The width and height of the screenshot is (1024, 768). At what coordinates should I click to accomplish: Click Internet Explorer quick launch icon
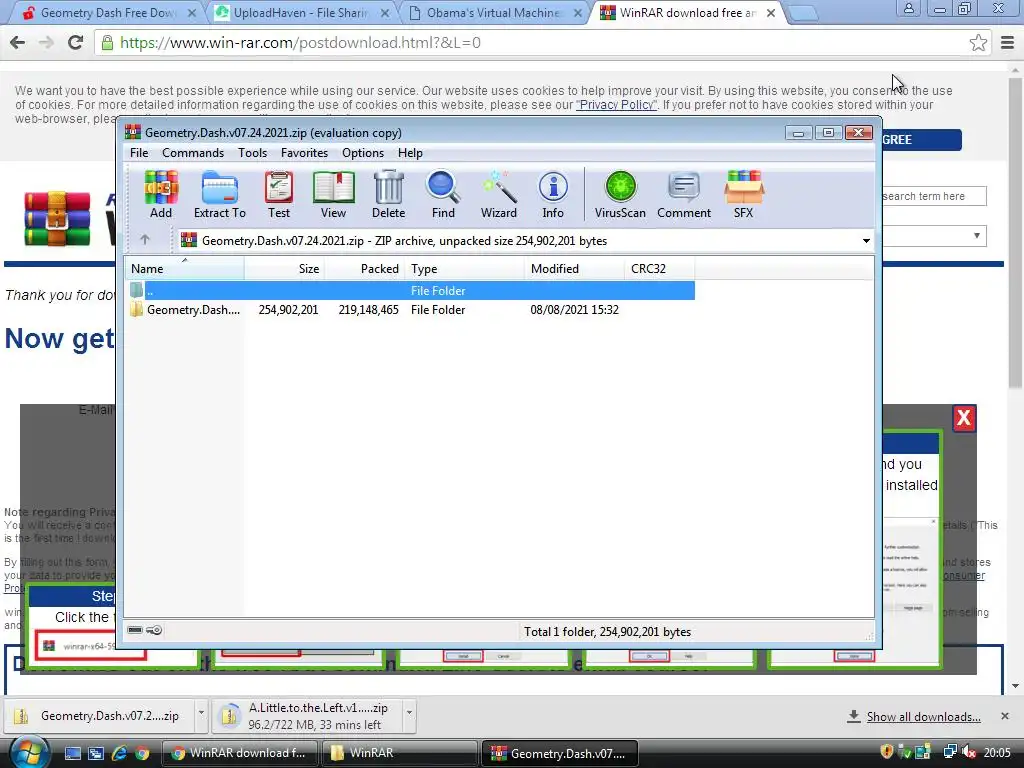(119, 753)
